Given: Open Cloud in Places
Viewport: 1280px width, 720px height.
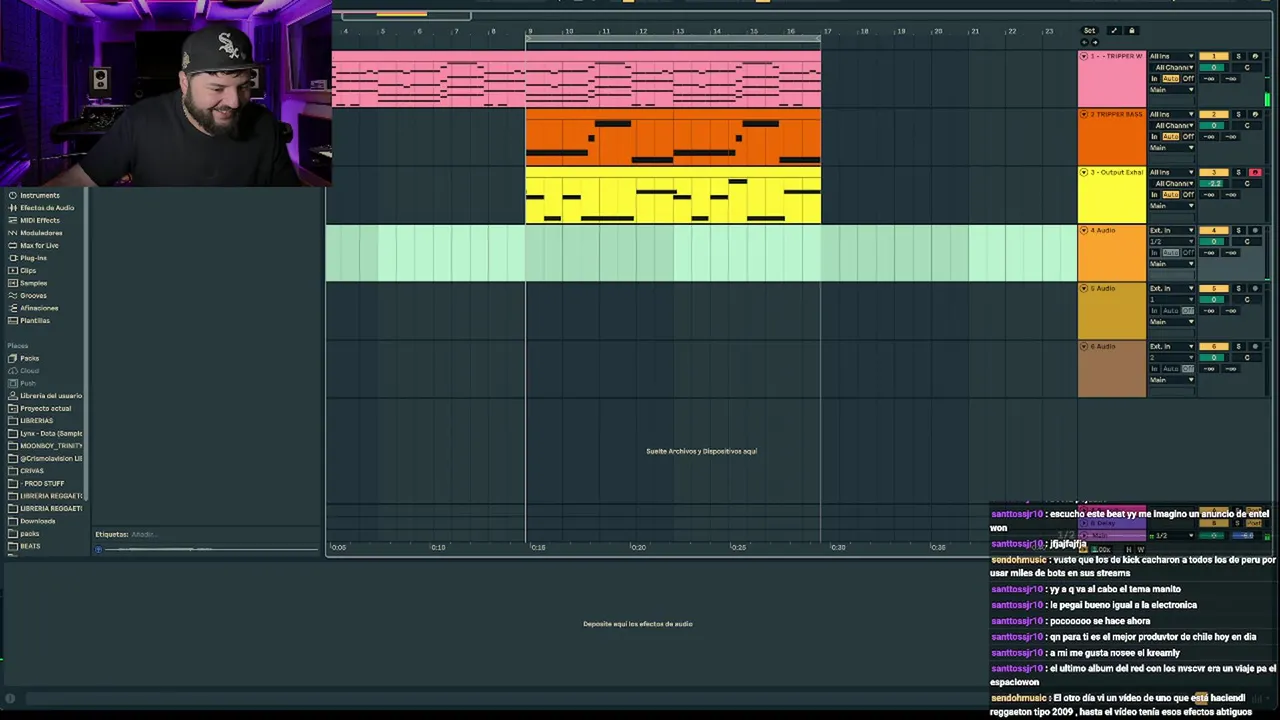Looking at the screenshot, I should click(29, 370).
